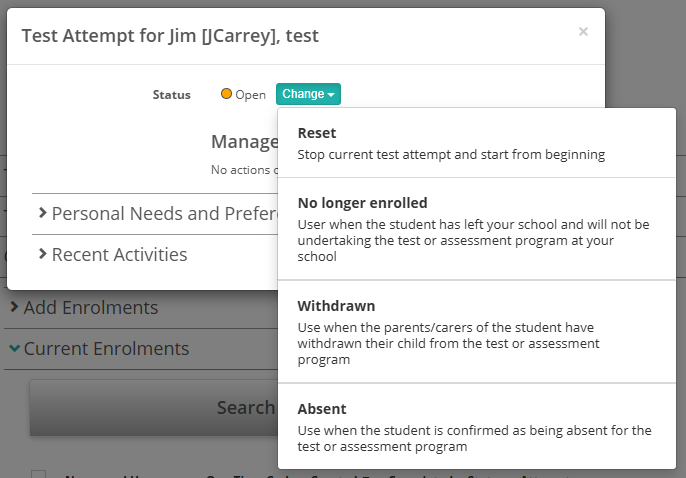
Task: Tick the checkbox in the table header
Action: (x=39, y=475)
